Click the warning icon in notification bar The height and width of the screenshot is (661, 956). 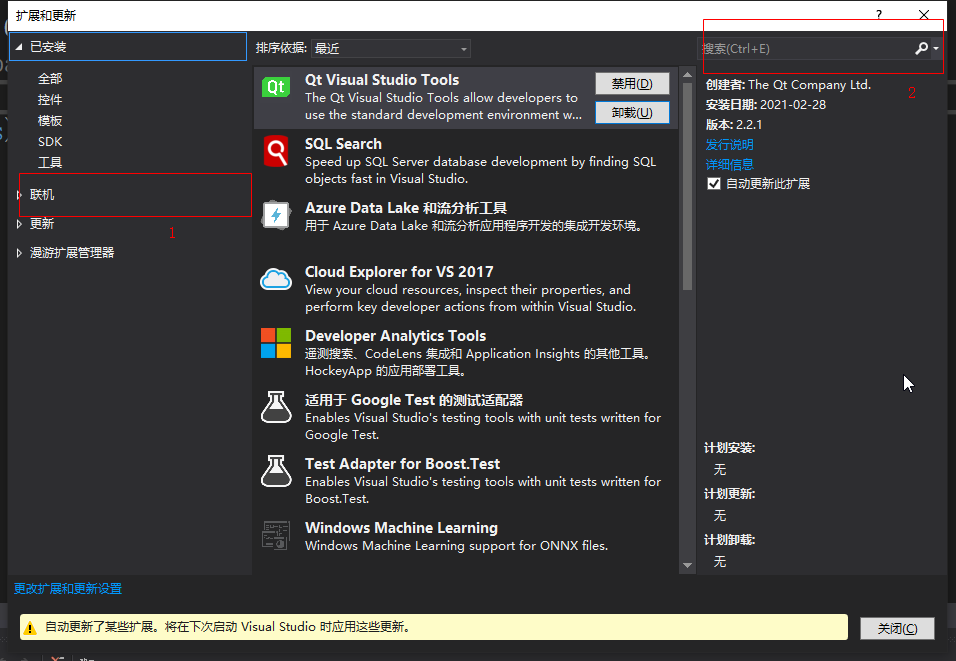click(x=30, y=628)
